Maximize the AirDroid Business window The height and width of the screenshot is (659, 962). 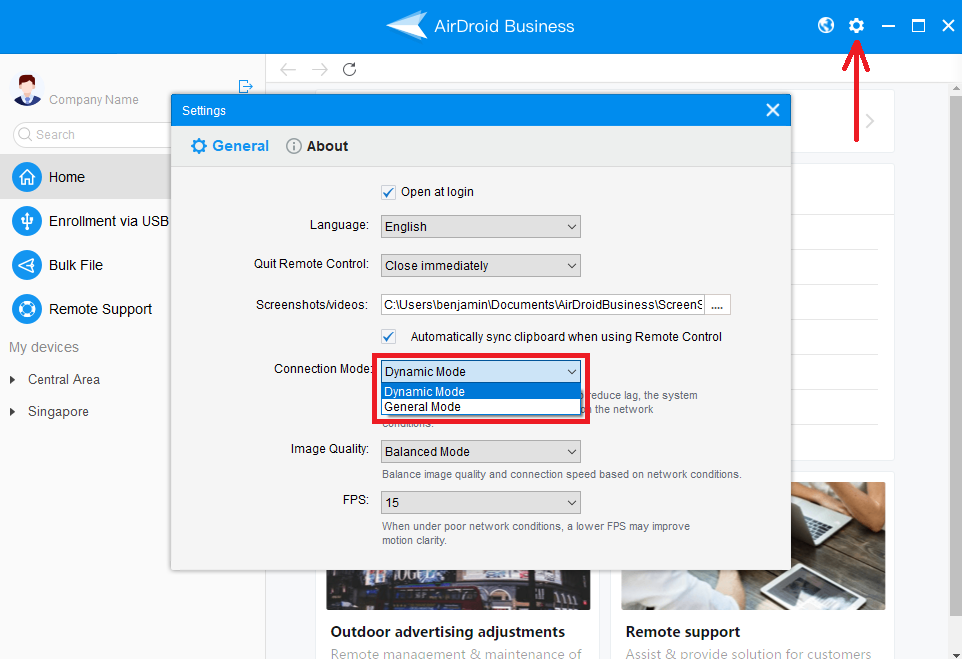pyautogui.click(x=918, y=26)
